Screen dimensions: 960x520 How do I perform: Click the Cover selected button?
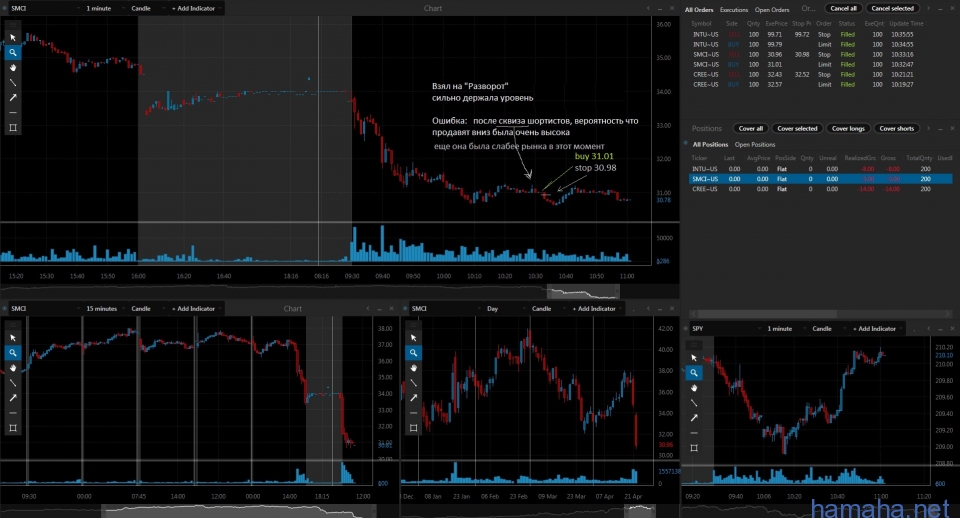tap(797, 129)
